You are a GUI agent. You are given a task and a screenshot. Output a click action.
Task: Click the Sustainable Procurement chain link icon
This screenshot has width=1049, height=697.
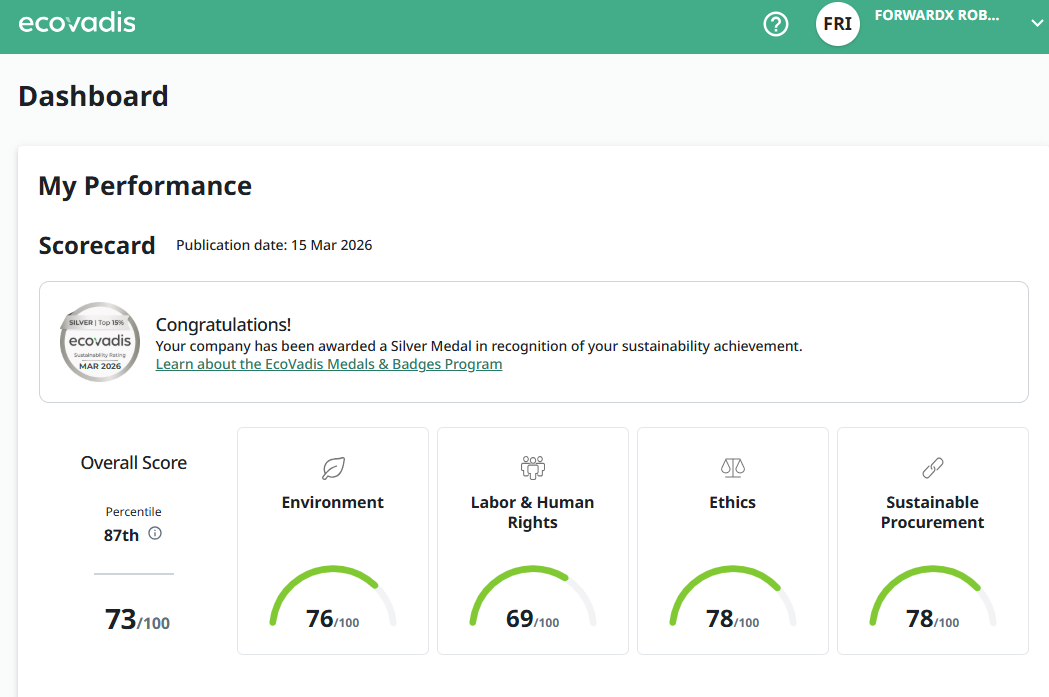tap(932, 467)
